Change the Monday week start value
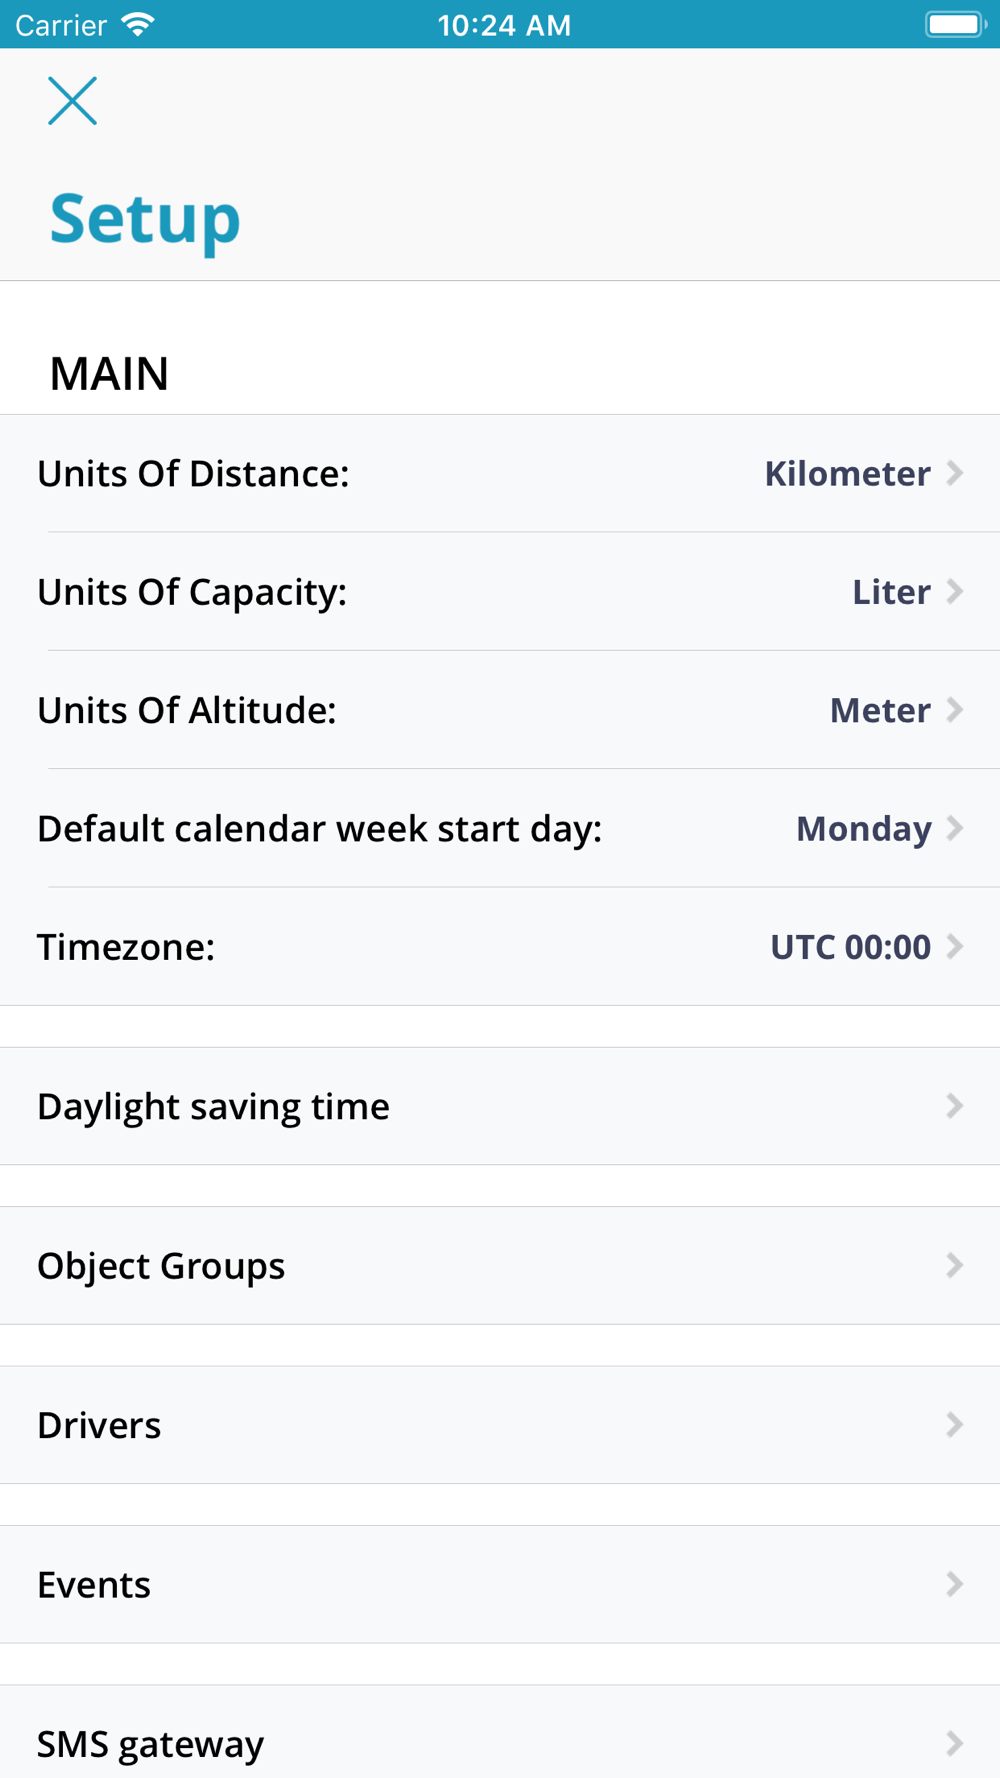This screenshot has height=1778, width=1000. (863, 829)
